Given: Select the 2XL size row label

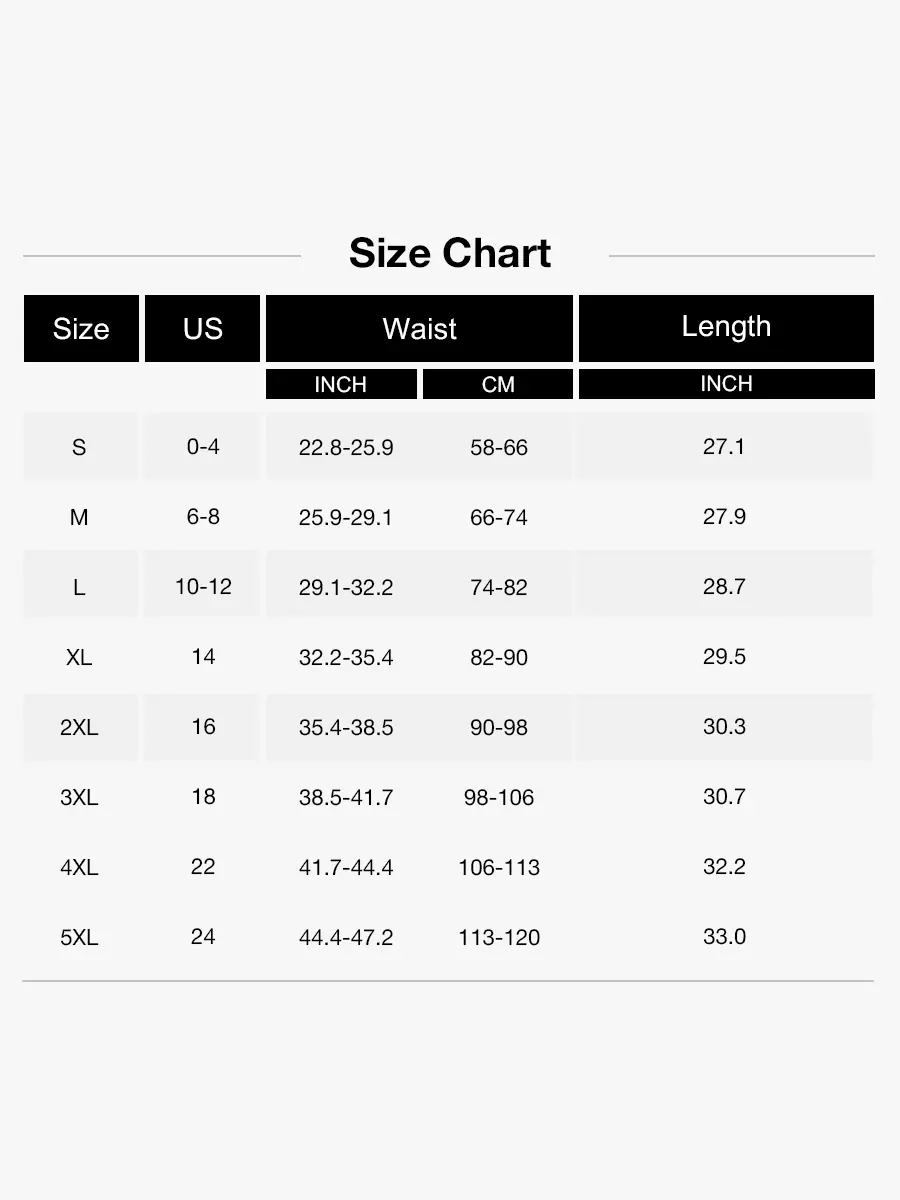Looking at the screenshot, I should [x=79, y=727].
